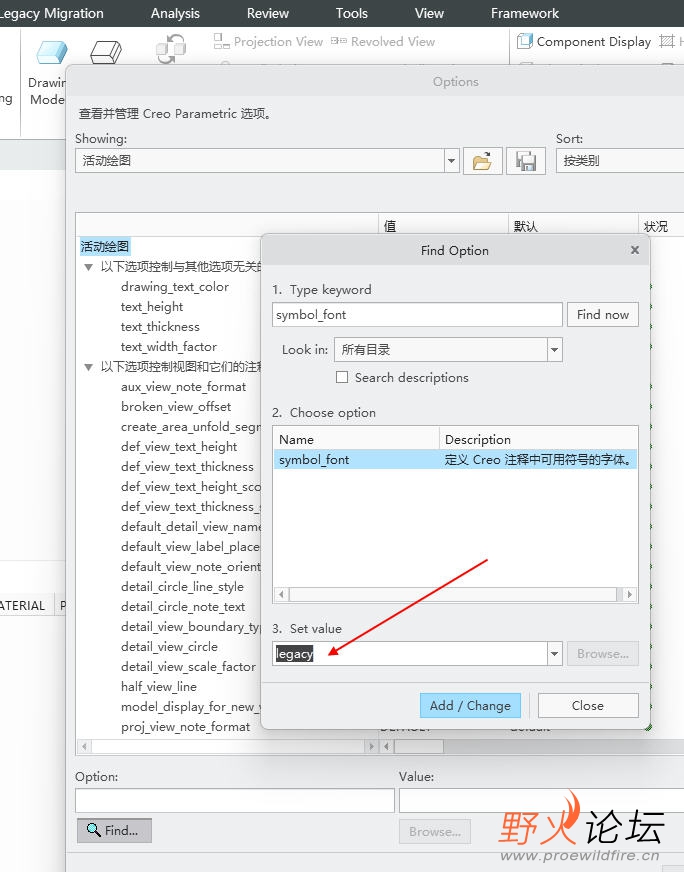Click the options tree horizontal scrollbar
Image resolution: width=684 pixels, height=872 pixels.
(227, 746)
